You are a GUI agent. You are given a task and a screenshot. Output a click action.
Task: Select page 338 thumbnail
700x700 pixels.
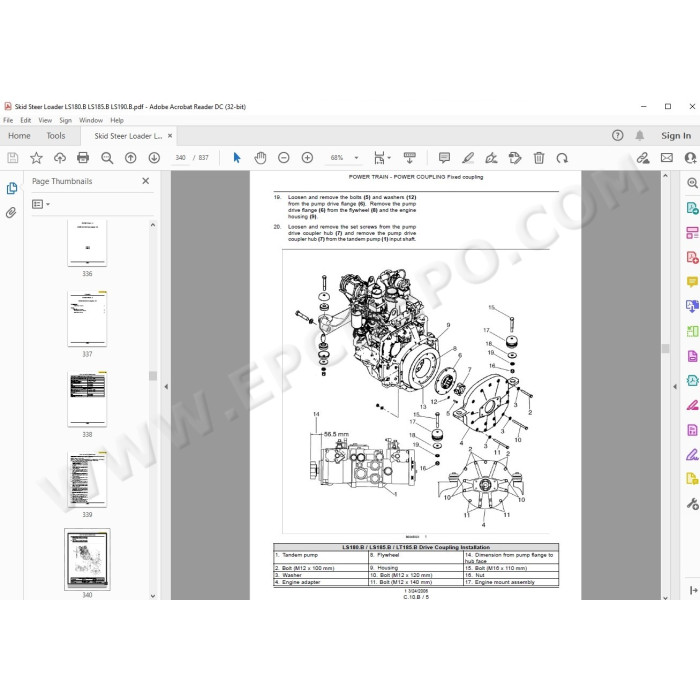point(87,399)
